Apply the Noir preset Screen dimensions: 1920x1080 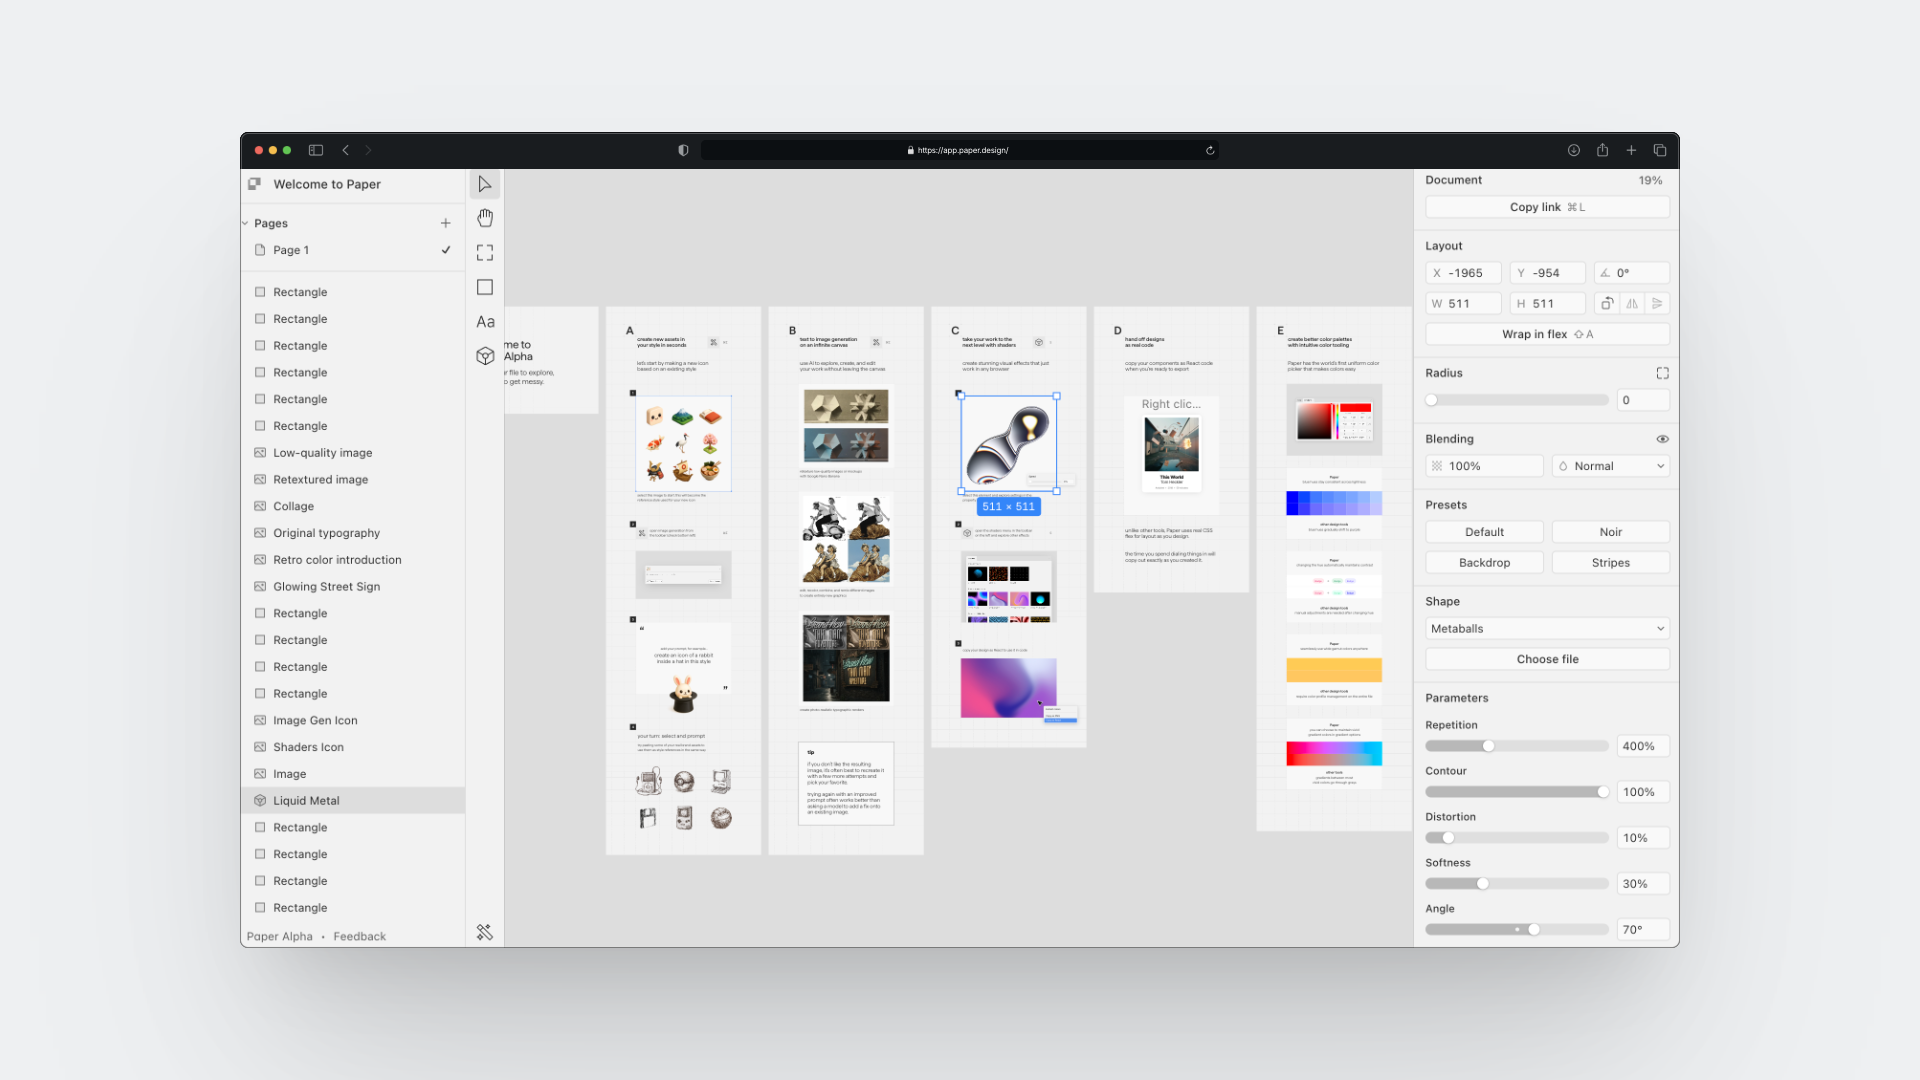(x=1610, y=532)
